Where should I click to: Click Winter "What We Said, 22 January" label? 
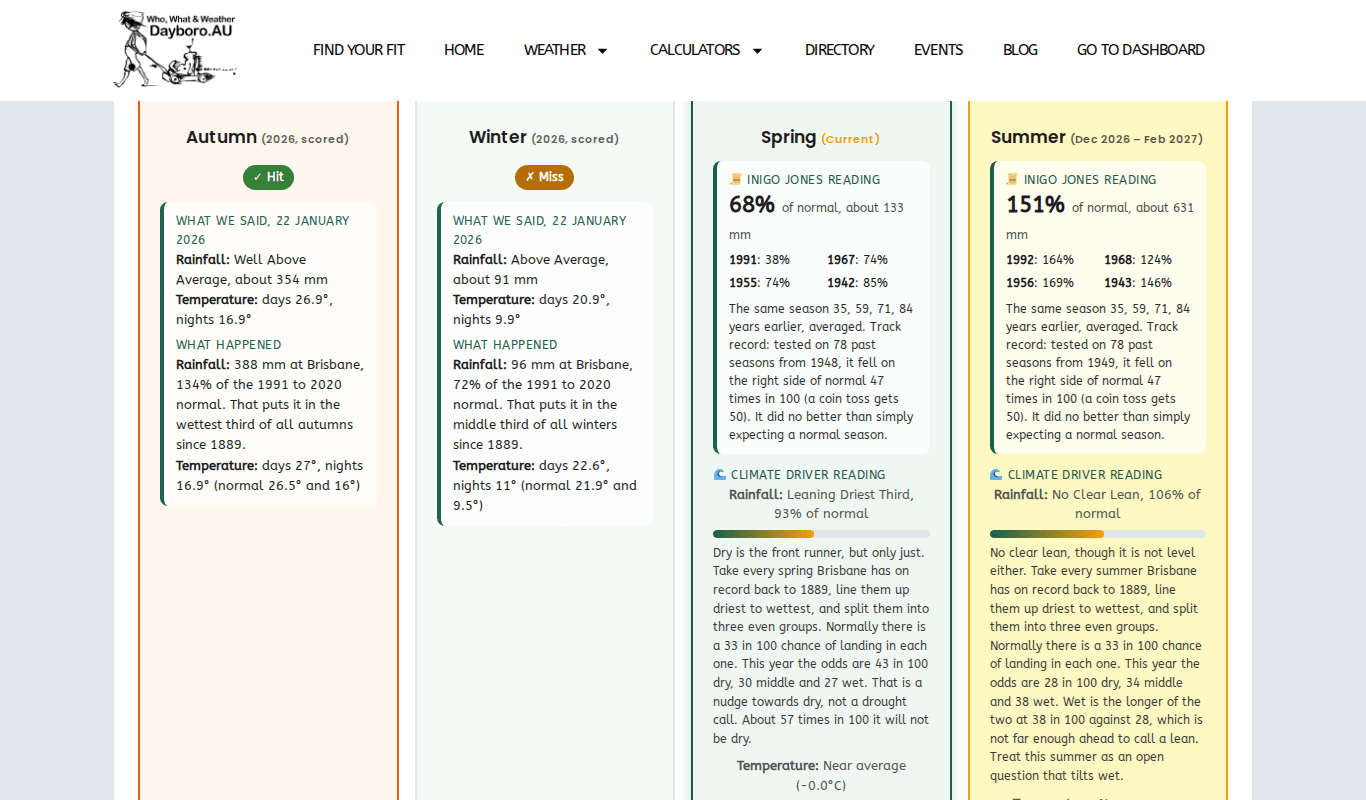pos(540,230)
